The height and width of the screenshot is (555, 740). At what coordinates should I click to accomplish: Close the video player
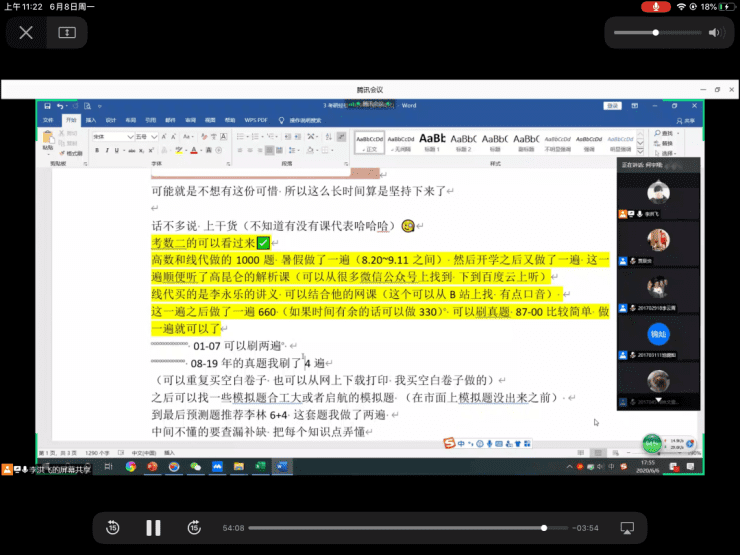(x=26, y=32)
